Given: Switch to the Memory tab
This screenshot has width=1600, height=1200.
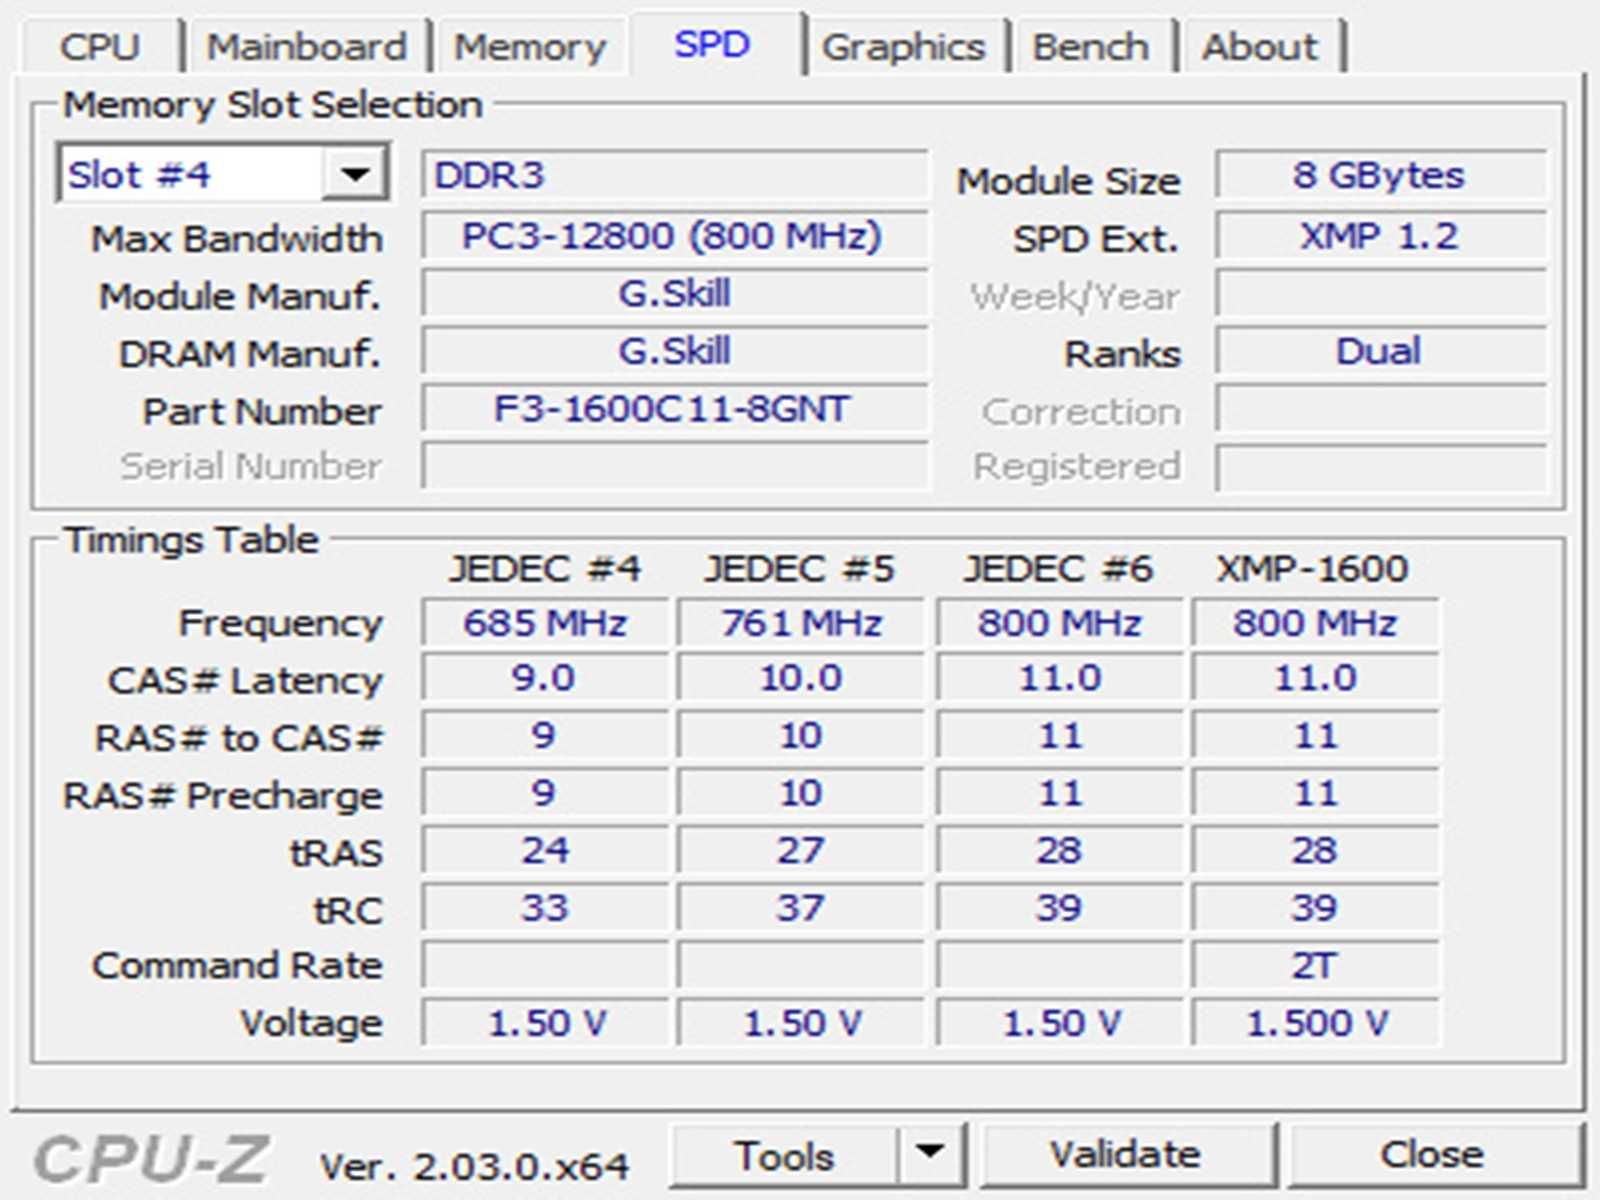Looking at the screenshot, I should (530, 46).
